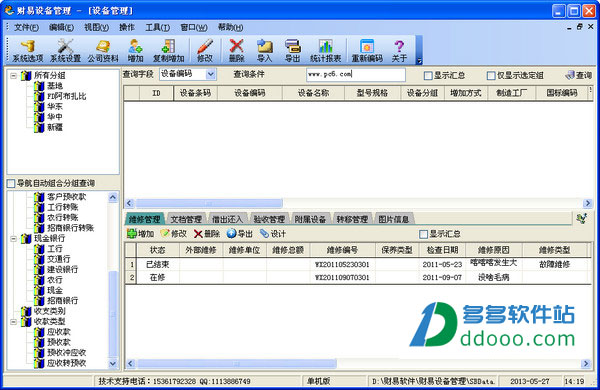Viewport: 600px width, 390px height.
Task: Toggle the top 显示汇总 checkbox
Action: click(x=428, y=76)
